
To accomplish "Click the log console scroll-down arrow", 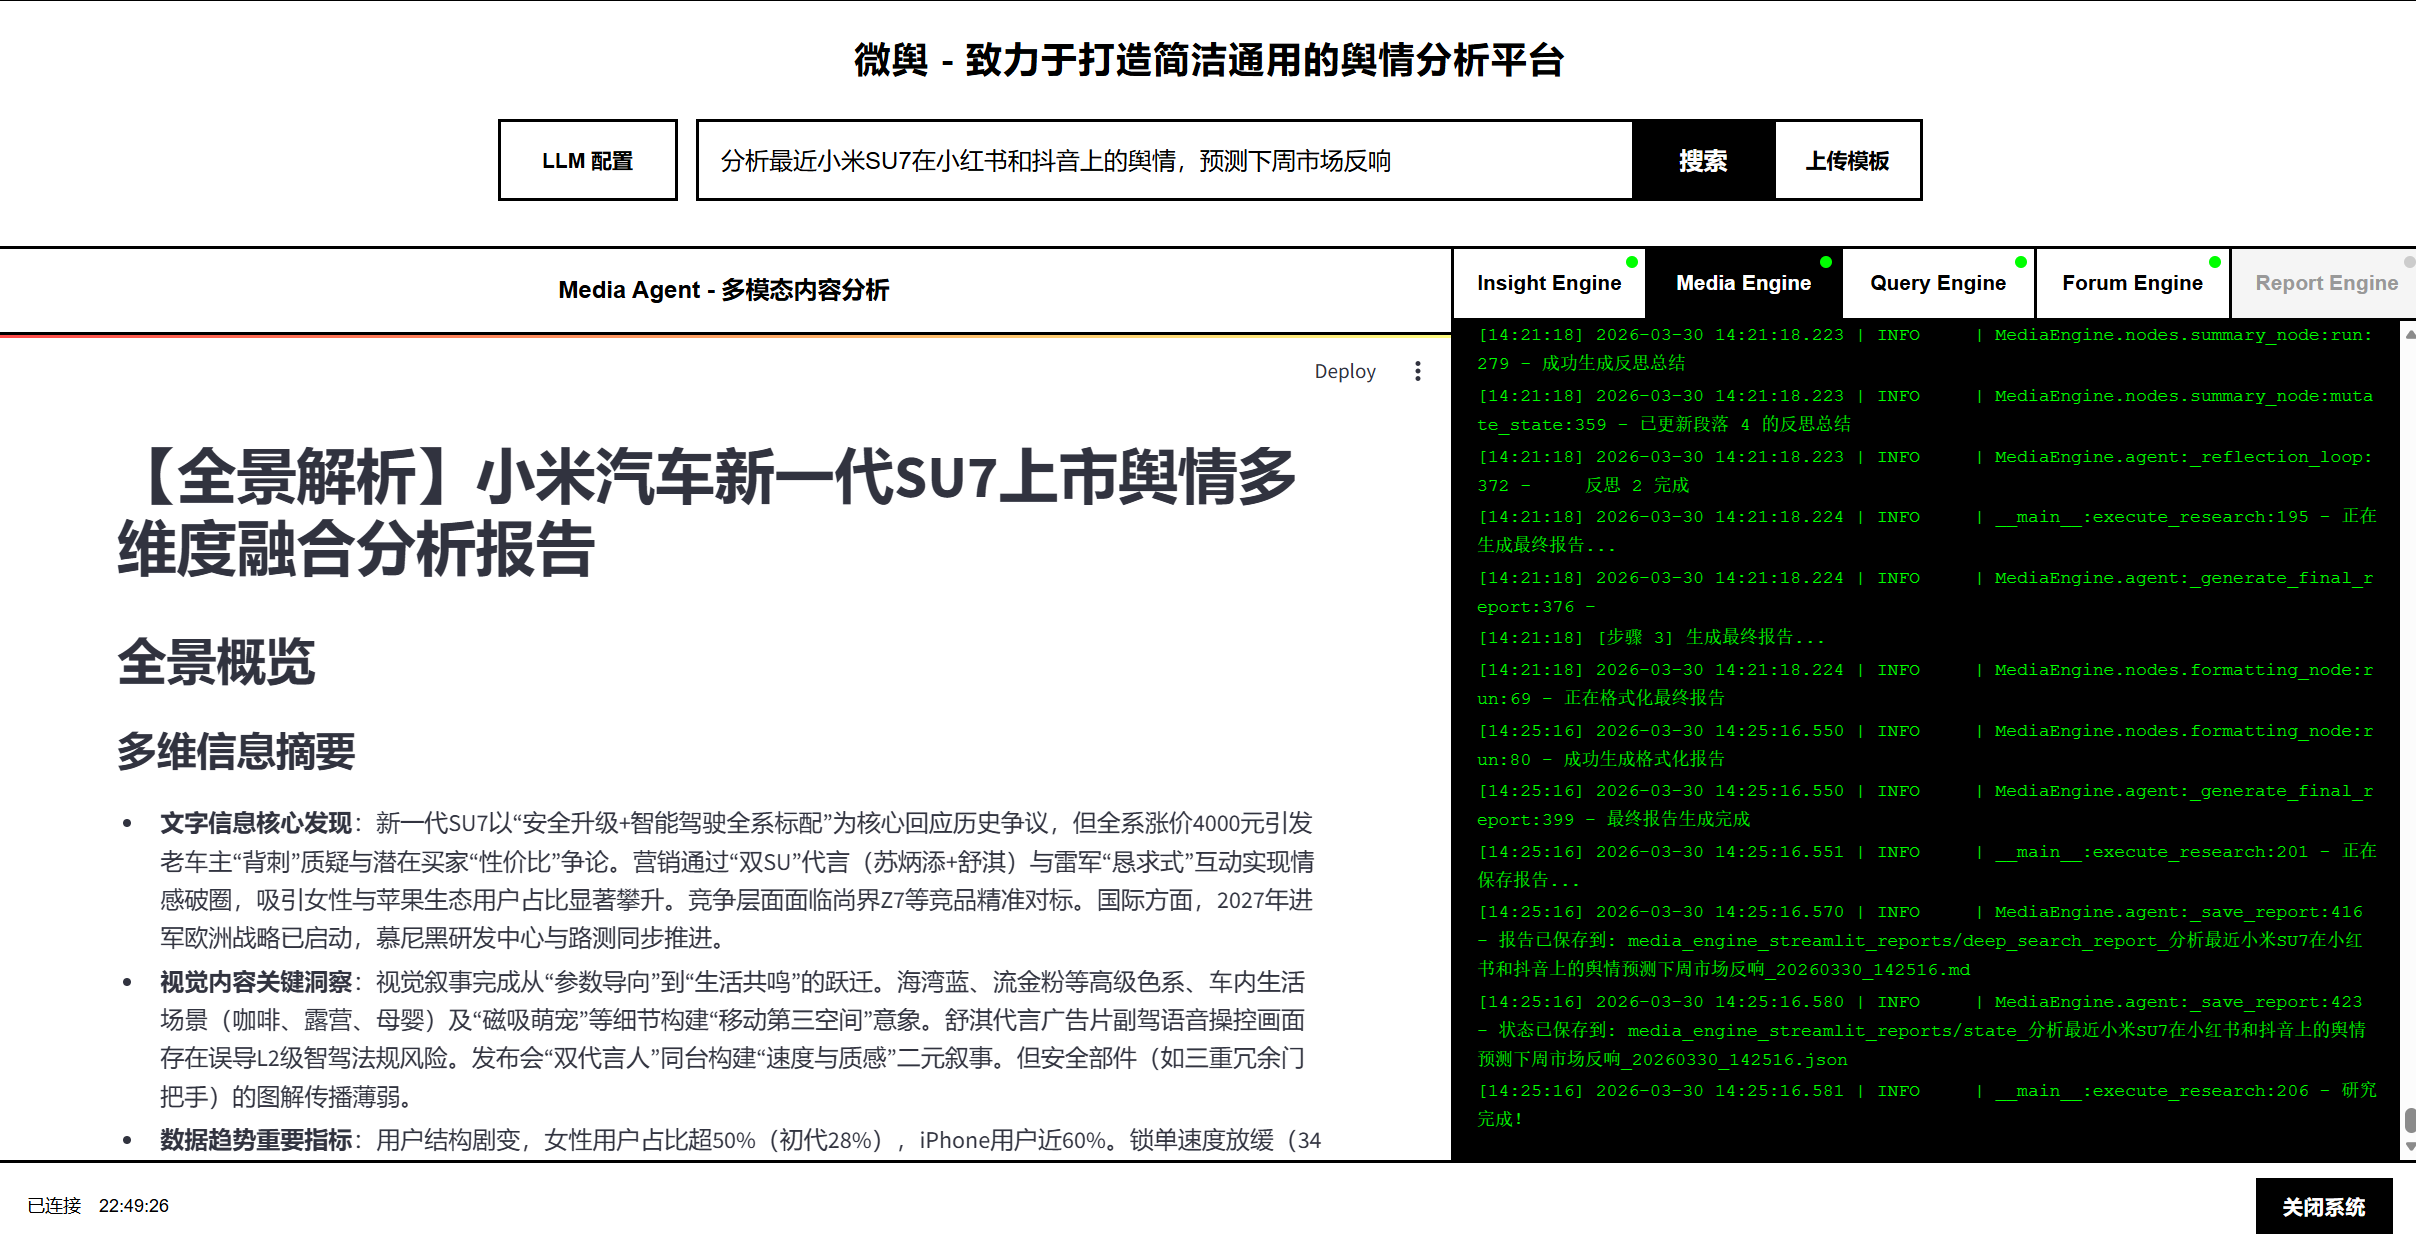I will pos(2409,1147).
